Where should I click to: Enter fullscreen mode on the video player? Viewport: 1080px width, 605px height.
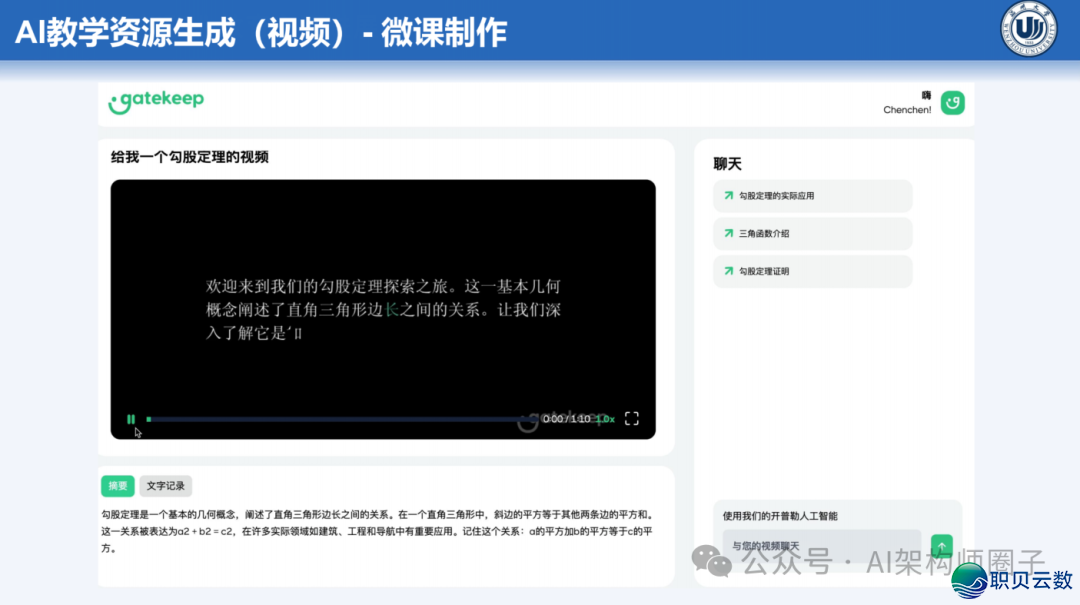coord(631,418)
